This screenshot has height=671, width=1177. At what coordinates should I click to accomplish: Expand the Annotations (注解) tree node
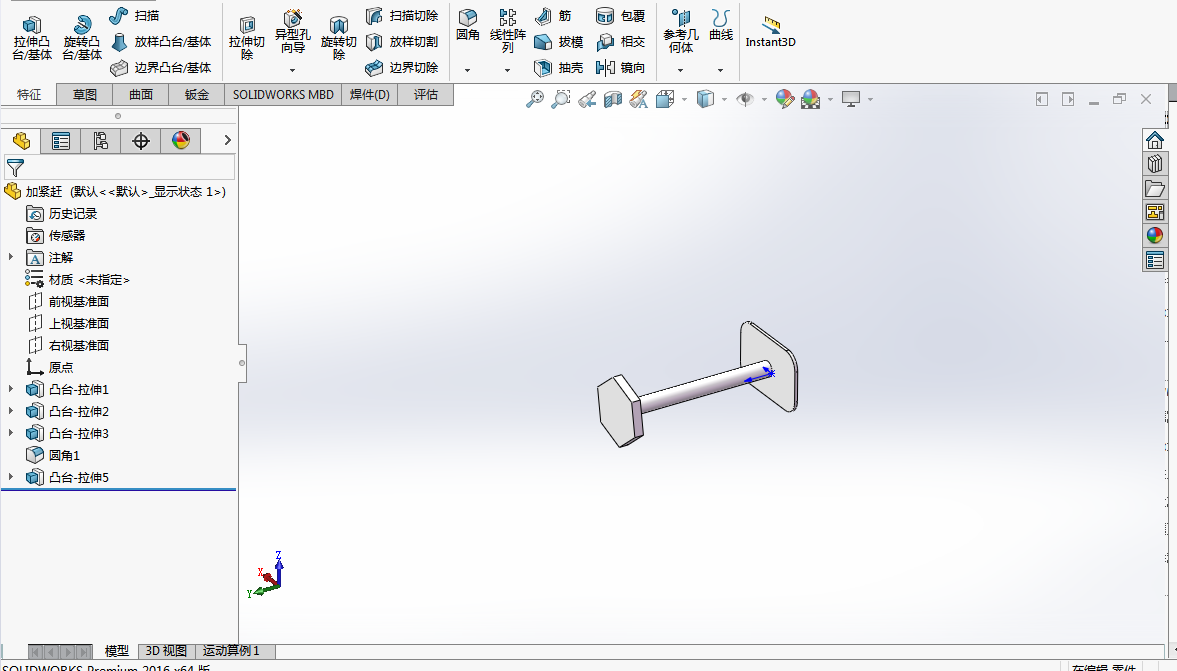(x=11, y=257)
